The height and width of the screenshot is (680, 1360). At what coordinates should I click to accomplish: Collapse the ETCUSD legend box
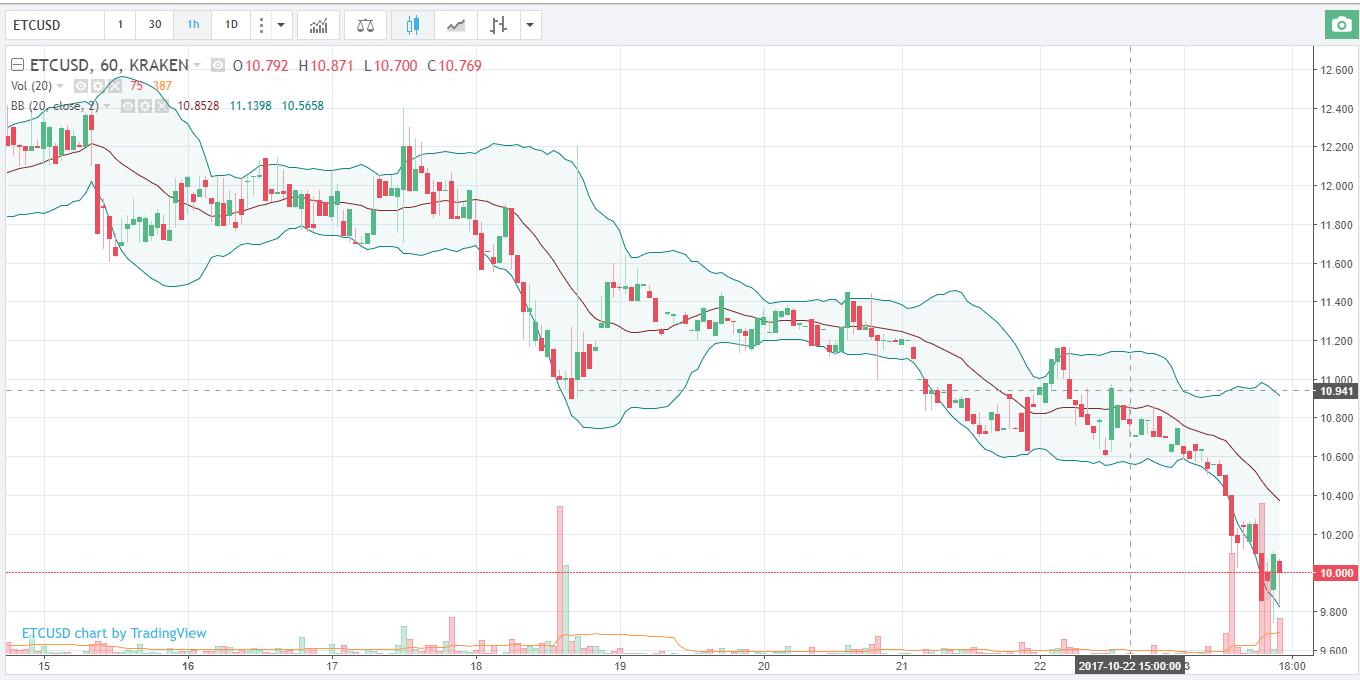17,66
